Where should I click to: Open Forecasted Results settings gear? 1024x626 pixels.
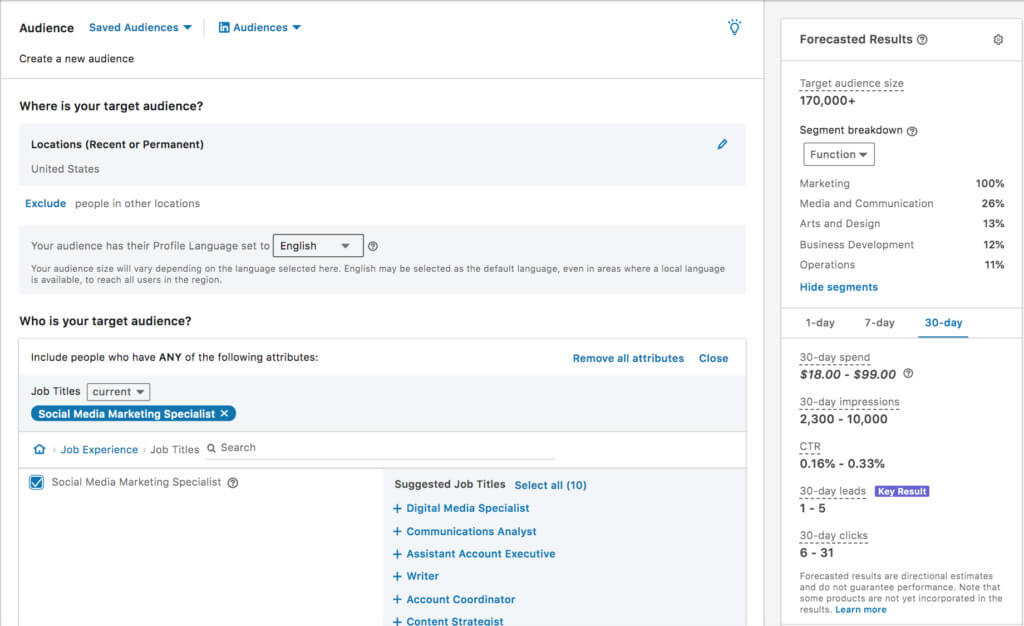coord(996,39)
